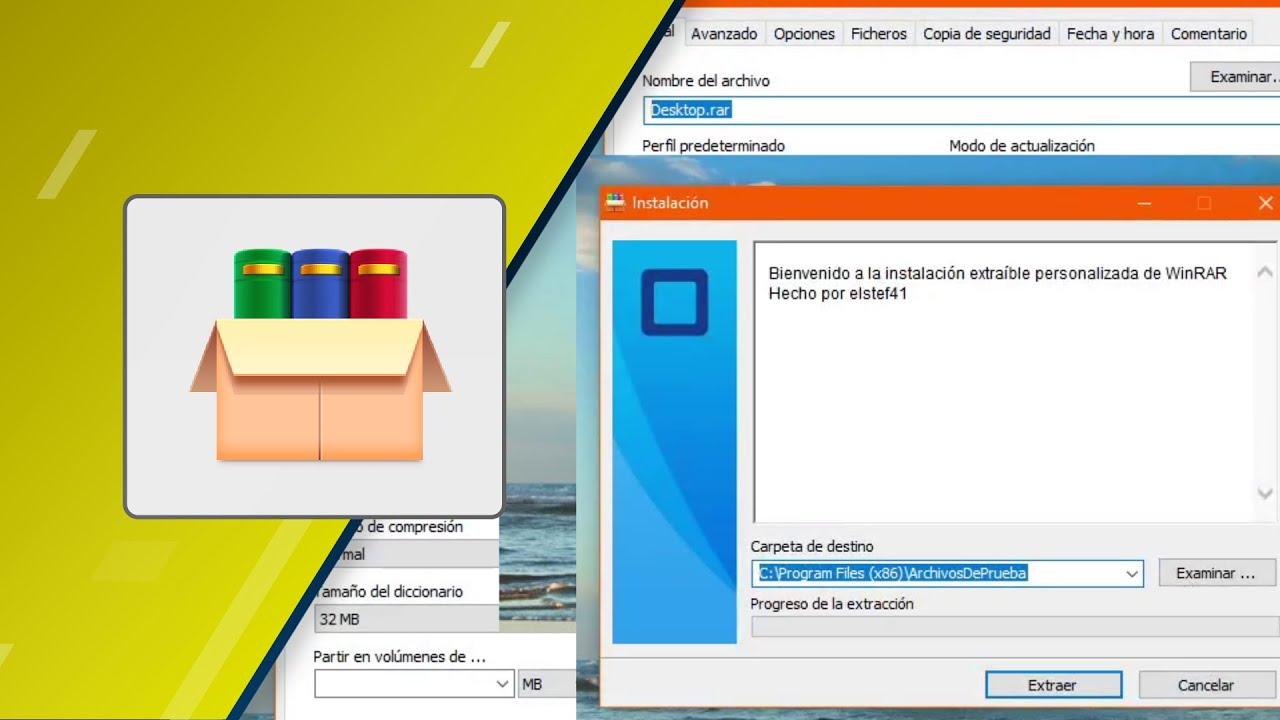Open the Avanzado tab

724,33
